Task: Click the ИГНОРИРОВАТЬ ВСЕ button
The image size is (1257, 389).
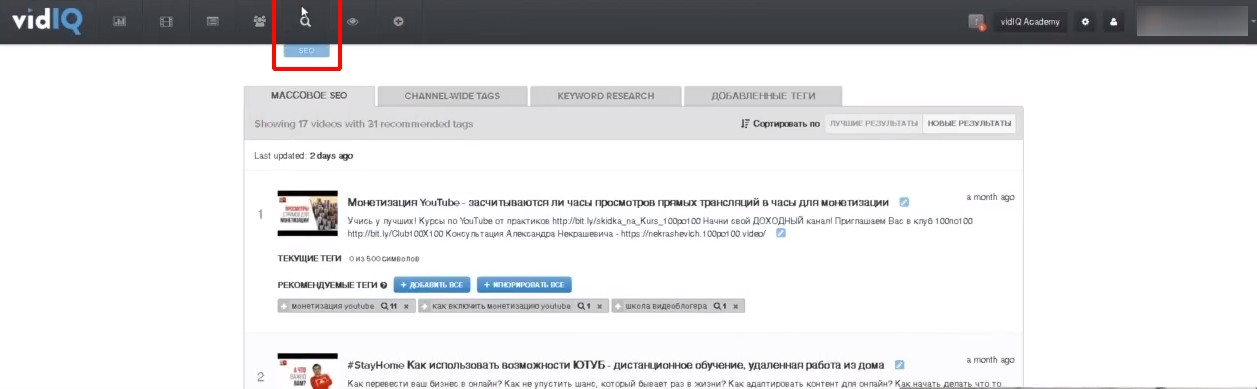Action: [524, 285]
